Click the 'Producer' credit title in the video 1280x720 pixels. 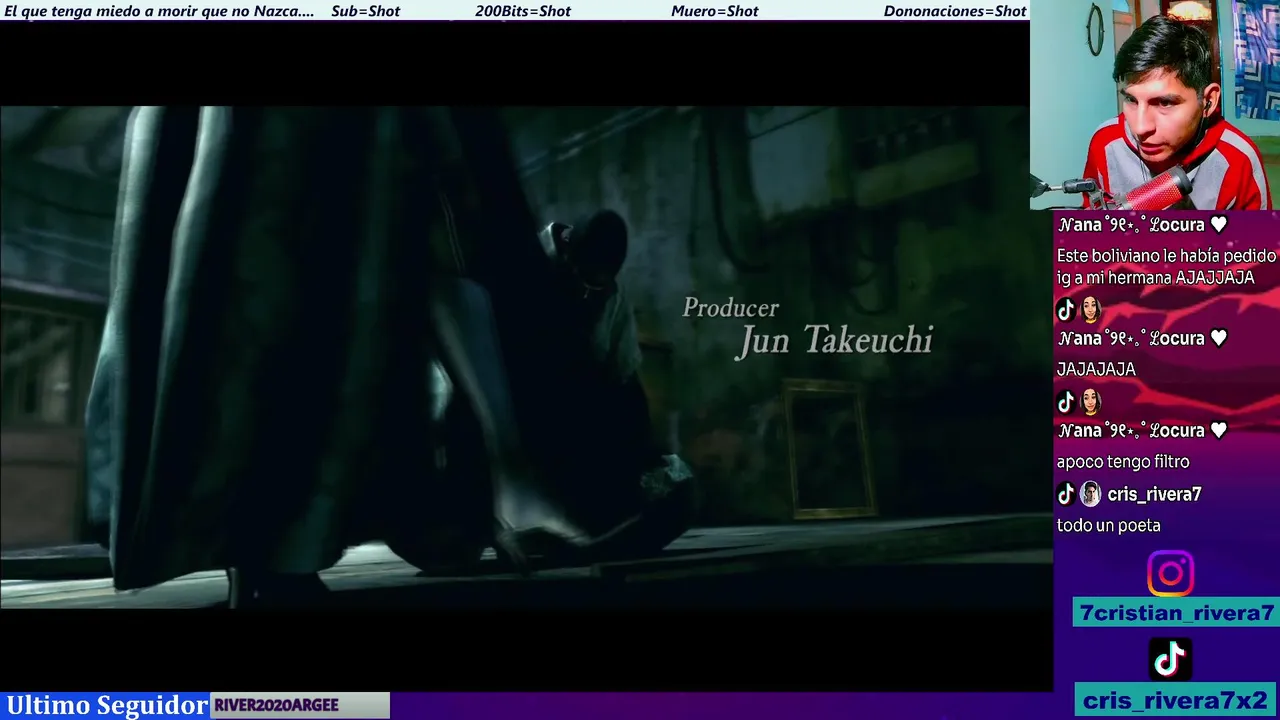click(x=730, y=308)
